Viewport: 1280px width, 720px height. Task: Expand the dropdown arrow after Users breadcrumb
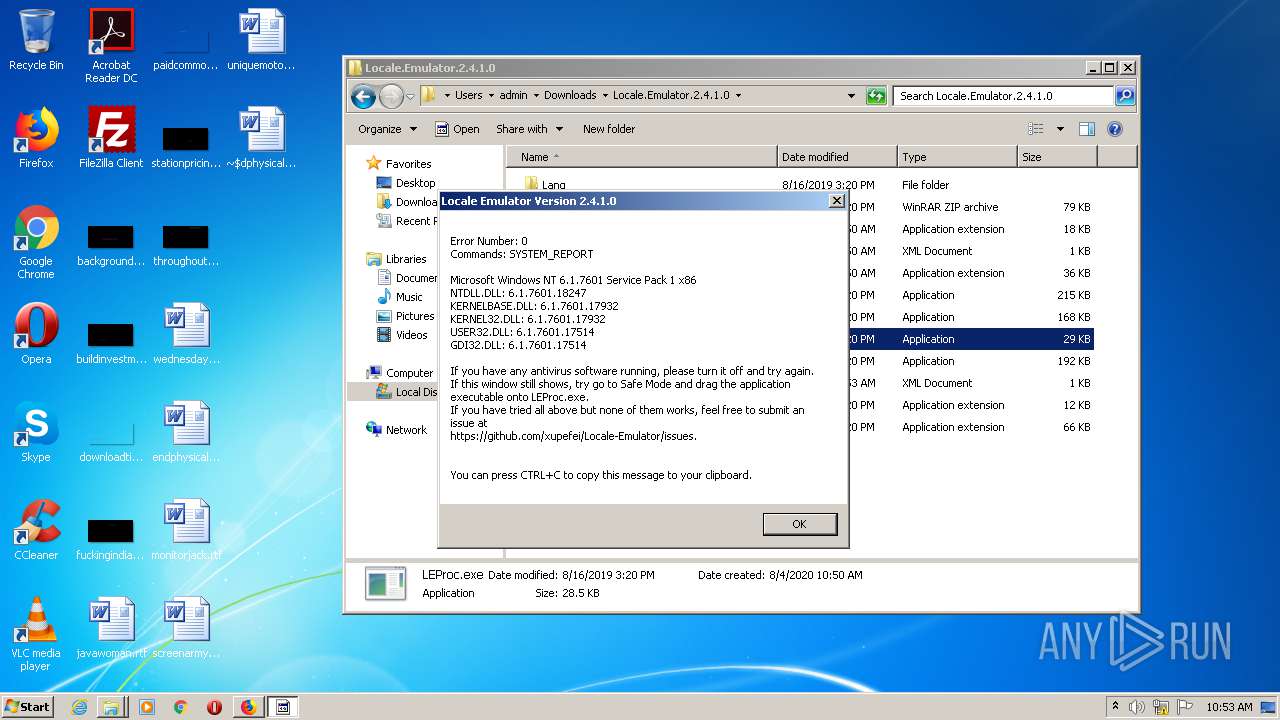point(491,96)
